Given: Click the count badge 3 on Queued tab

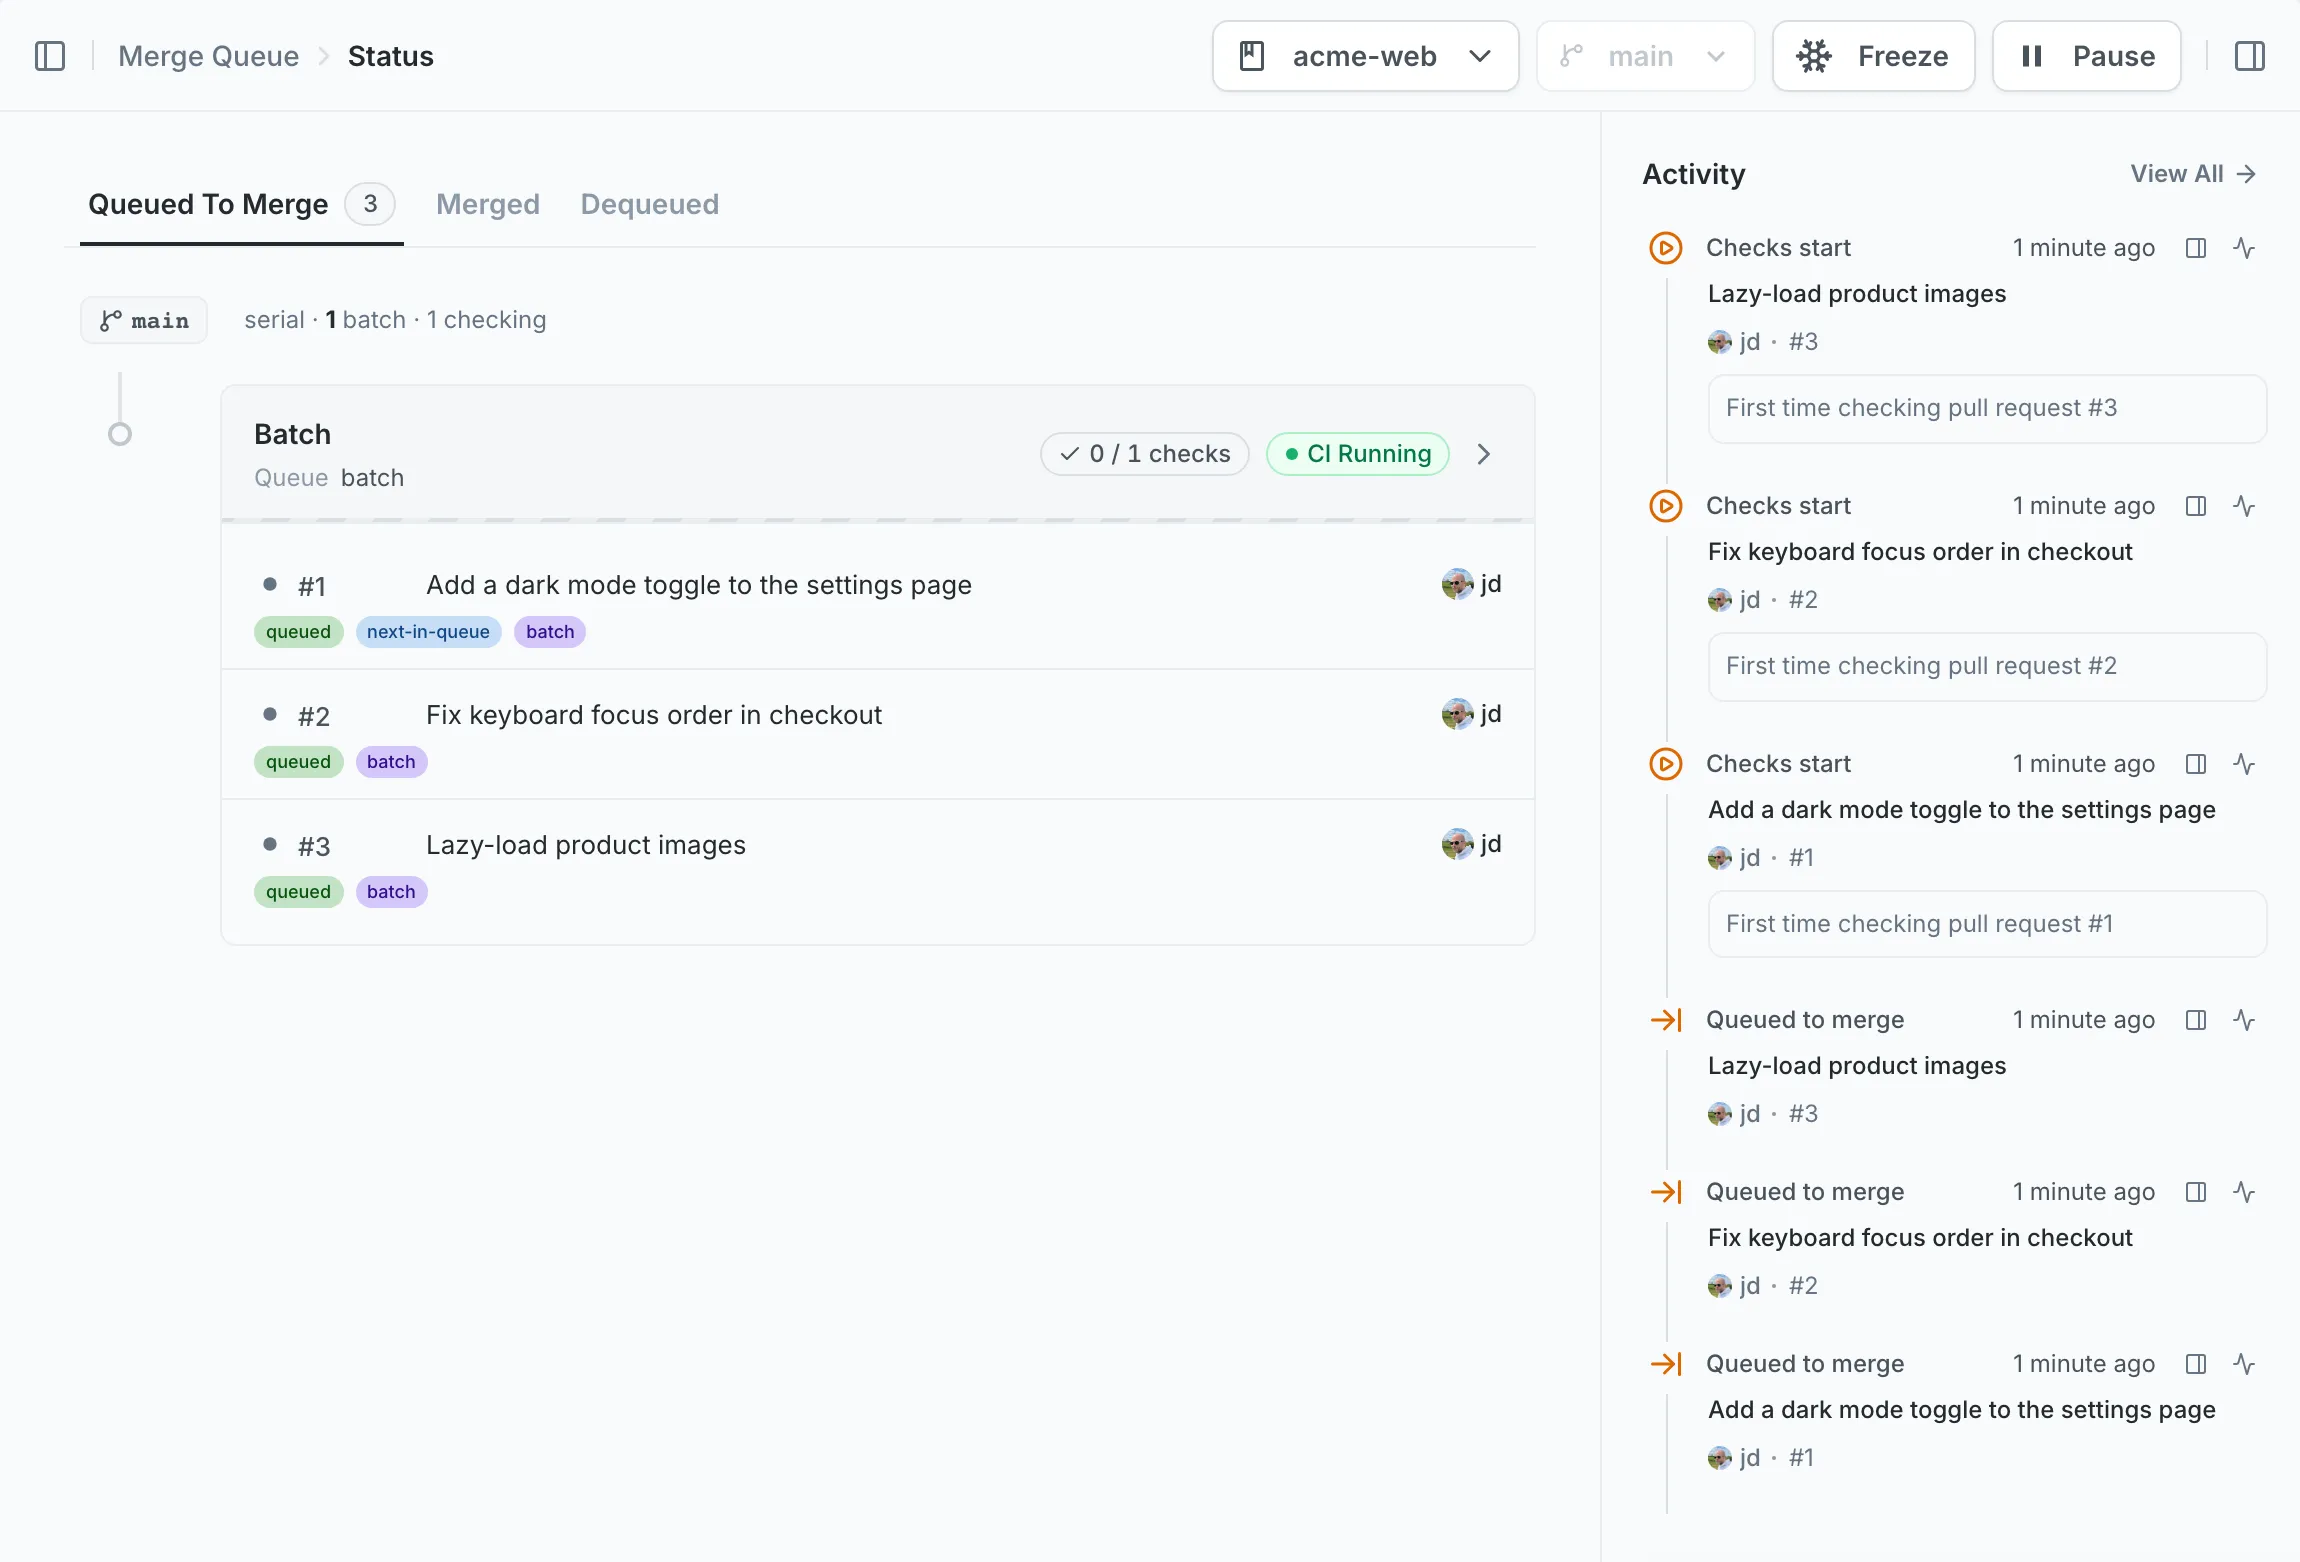Looking at the screenshot, I should pos(370,204).
